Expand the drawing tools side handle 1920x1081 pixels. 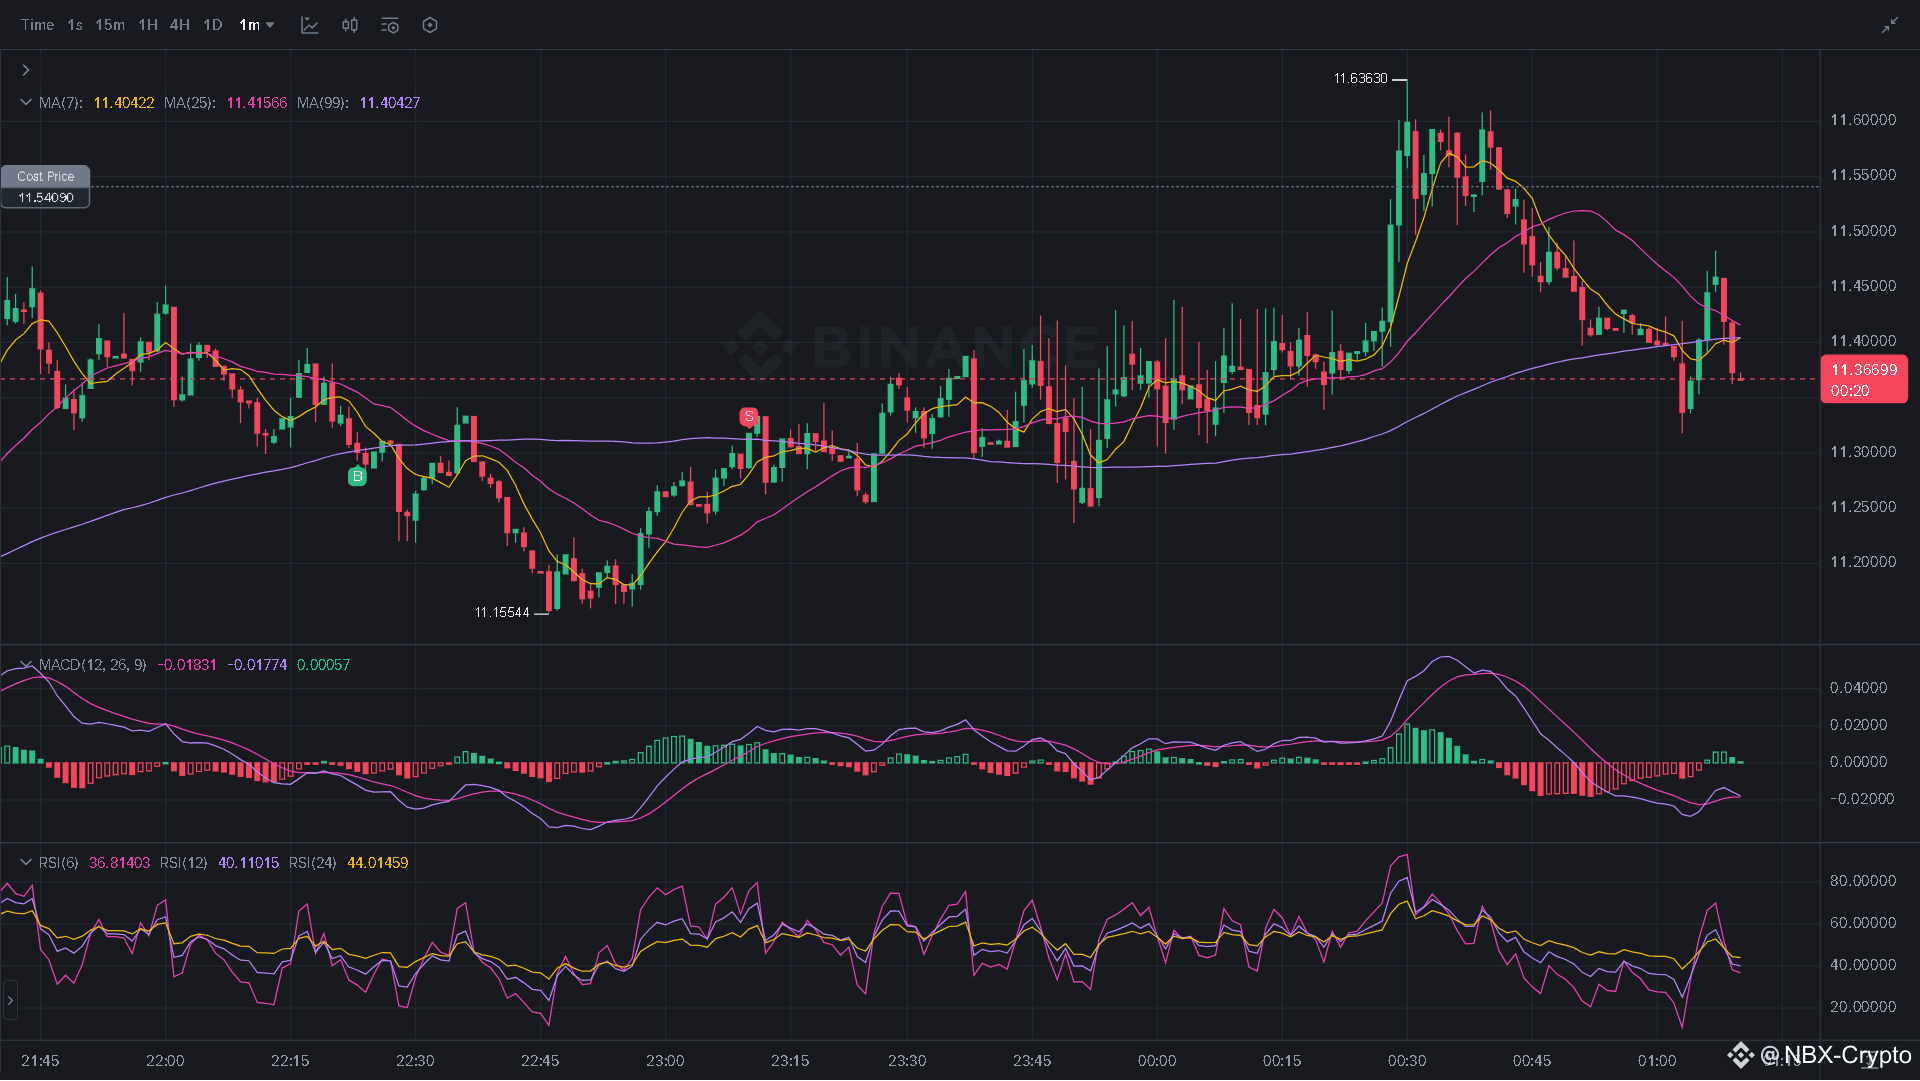10,1000
